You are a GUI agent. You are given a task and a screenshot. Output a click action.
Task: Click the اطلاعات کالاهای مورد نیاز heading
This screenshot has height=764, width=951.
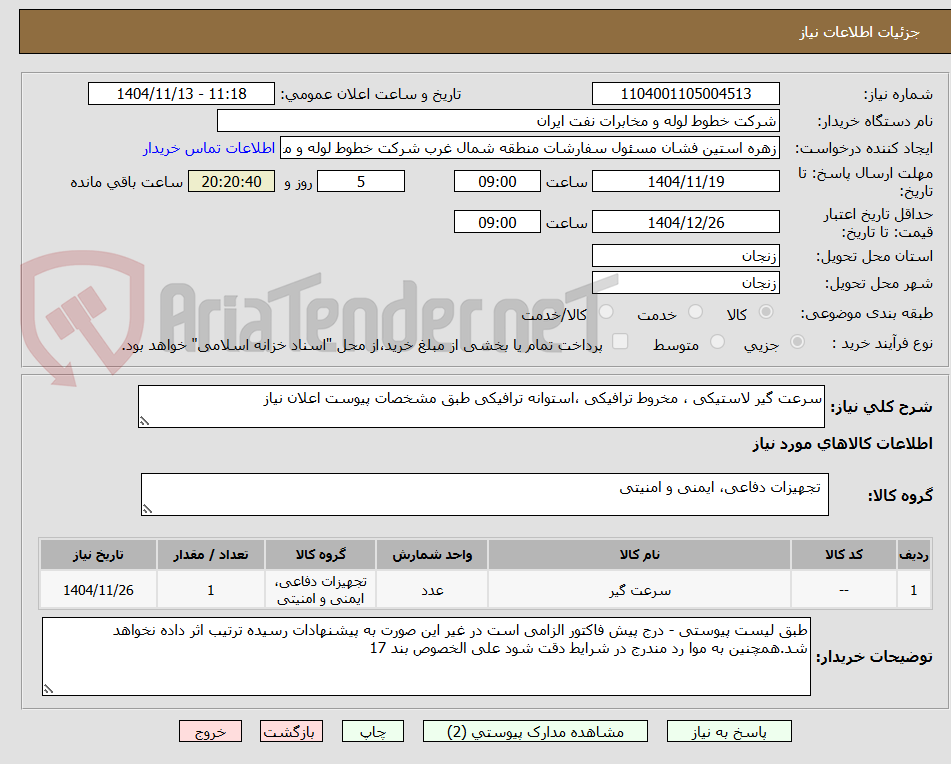click(842, 444)
